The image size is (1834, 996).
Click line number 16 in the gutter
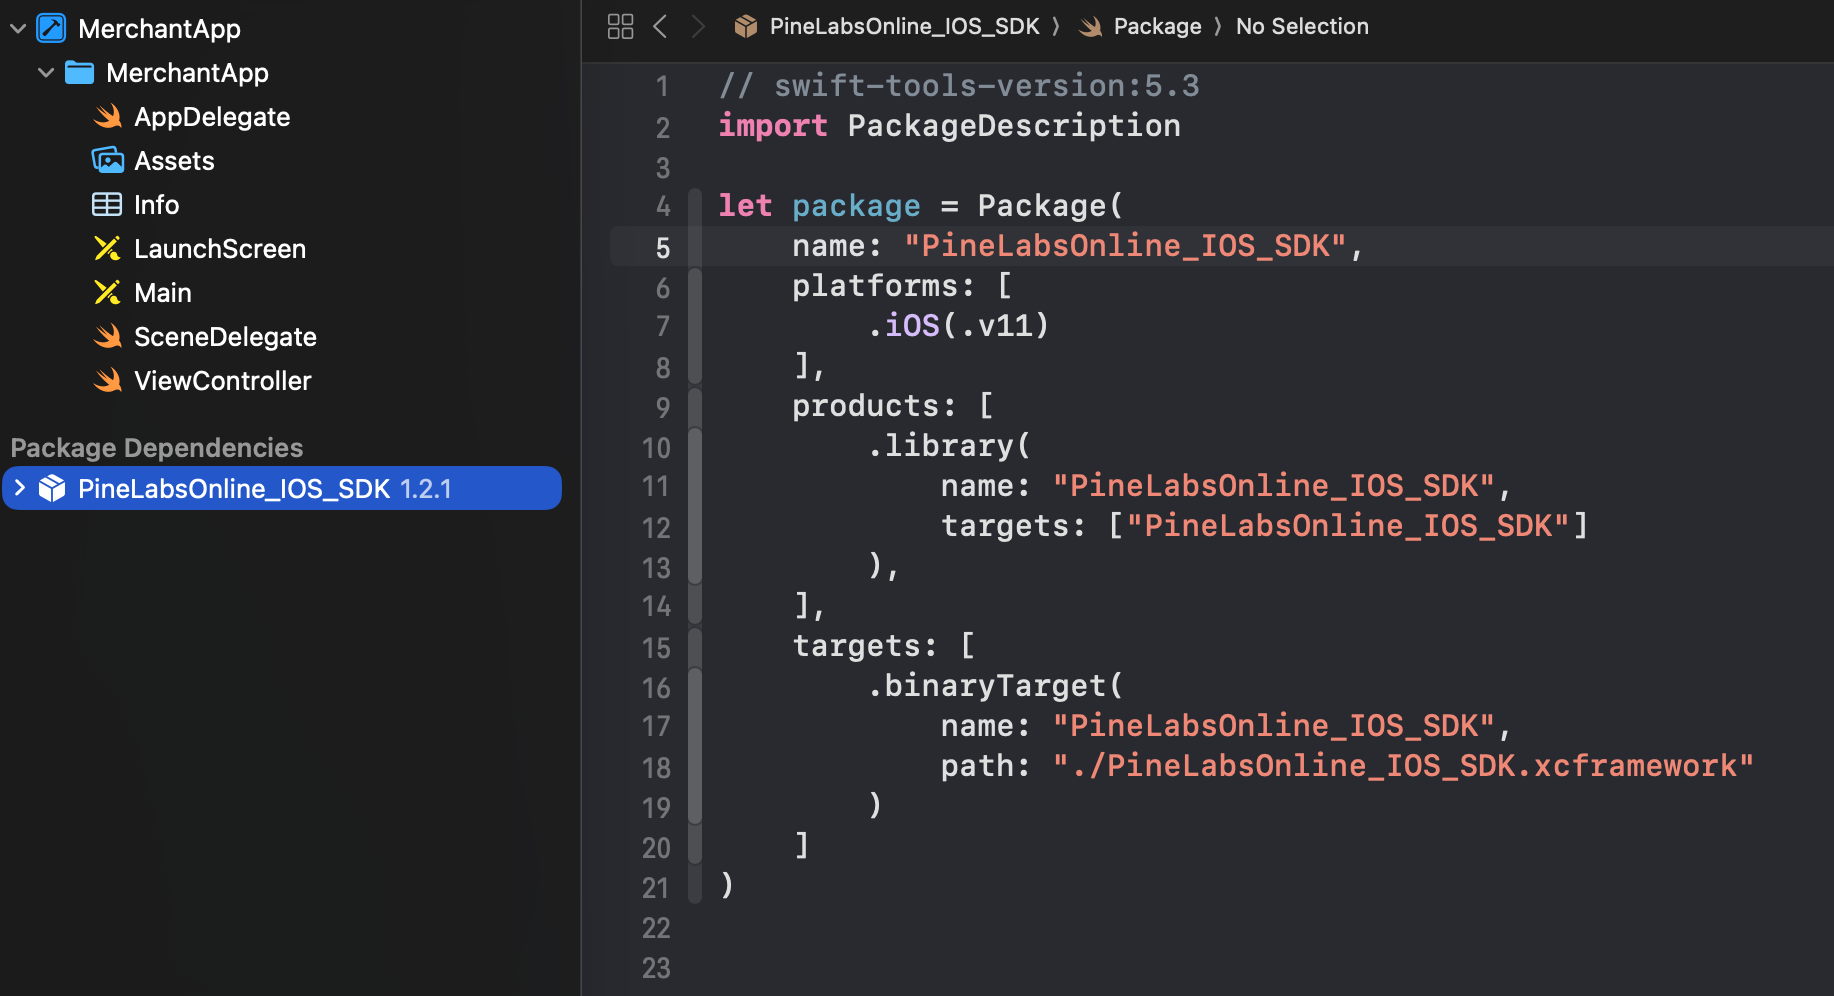pyautogui.click(x=656, y=688)
